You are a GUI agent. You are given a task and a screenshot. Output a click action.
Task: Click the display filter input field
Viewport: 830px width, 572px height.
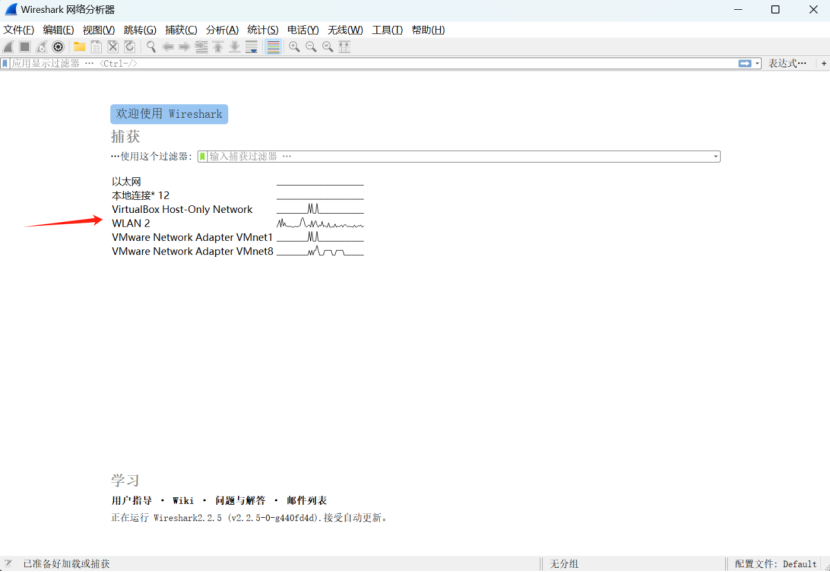coord(373,63)
